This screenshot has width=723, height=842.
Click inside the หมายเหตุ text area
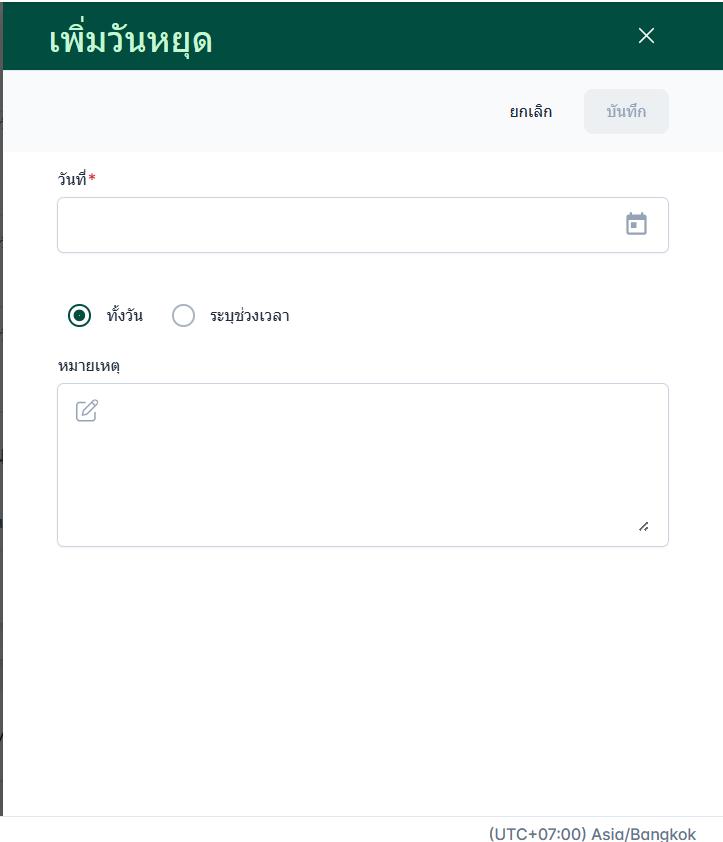pyautogui.click(x=362, y=470)
